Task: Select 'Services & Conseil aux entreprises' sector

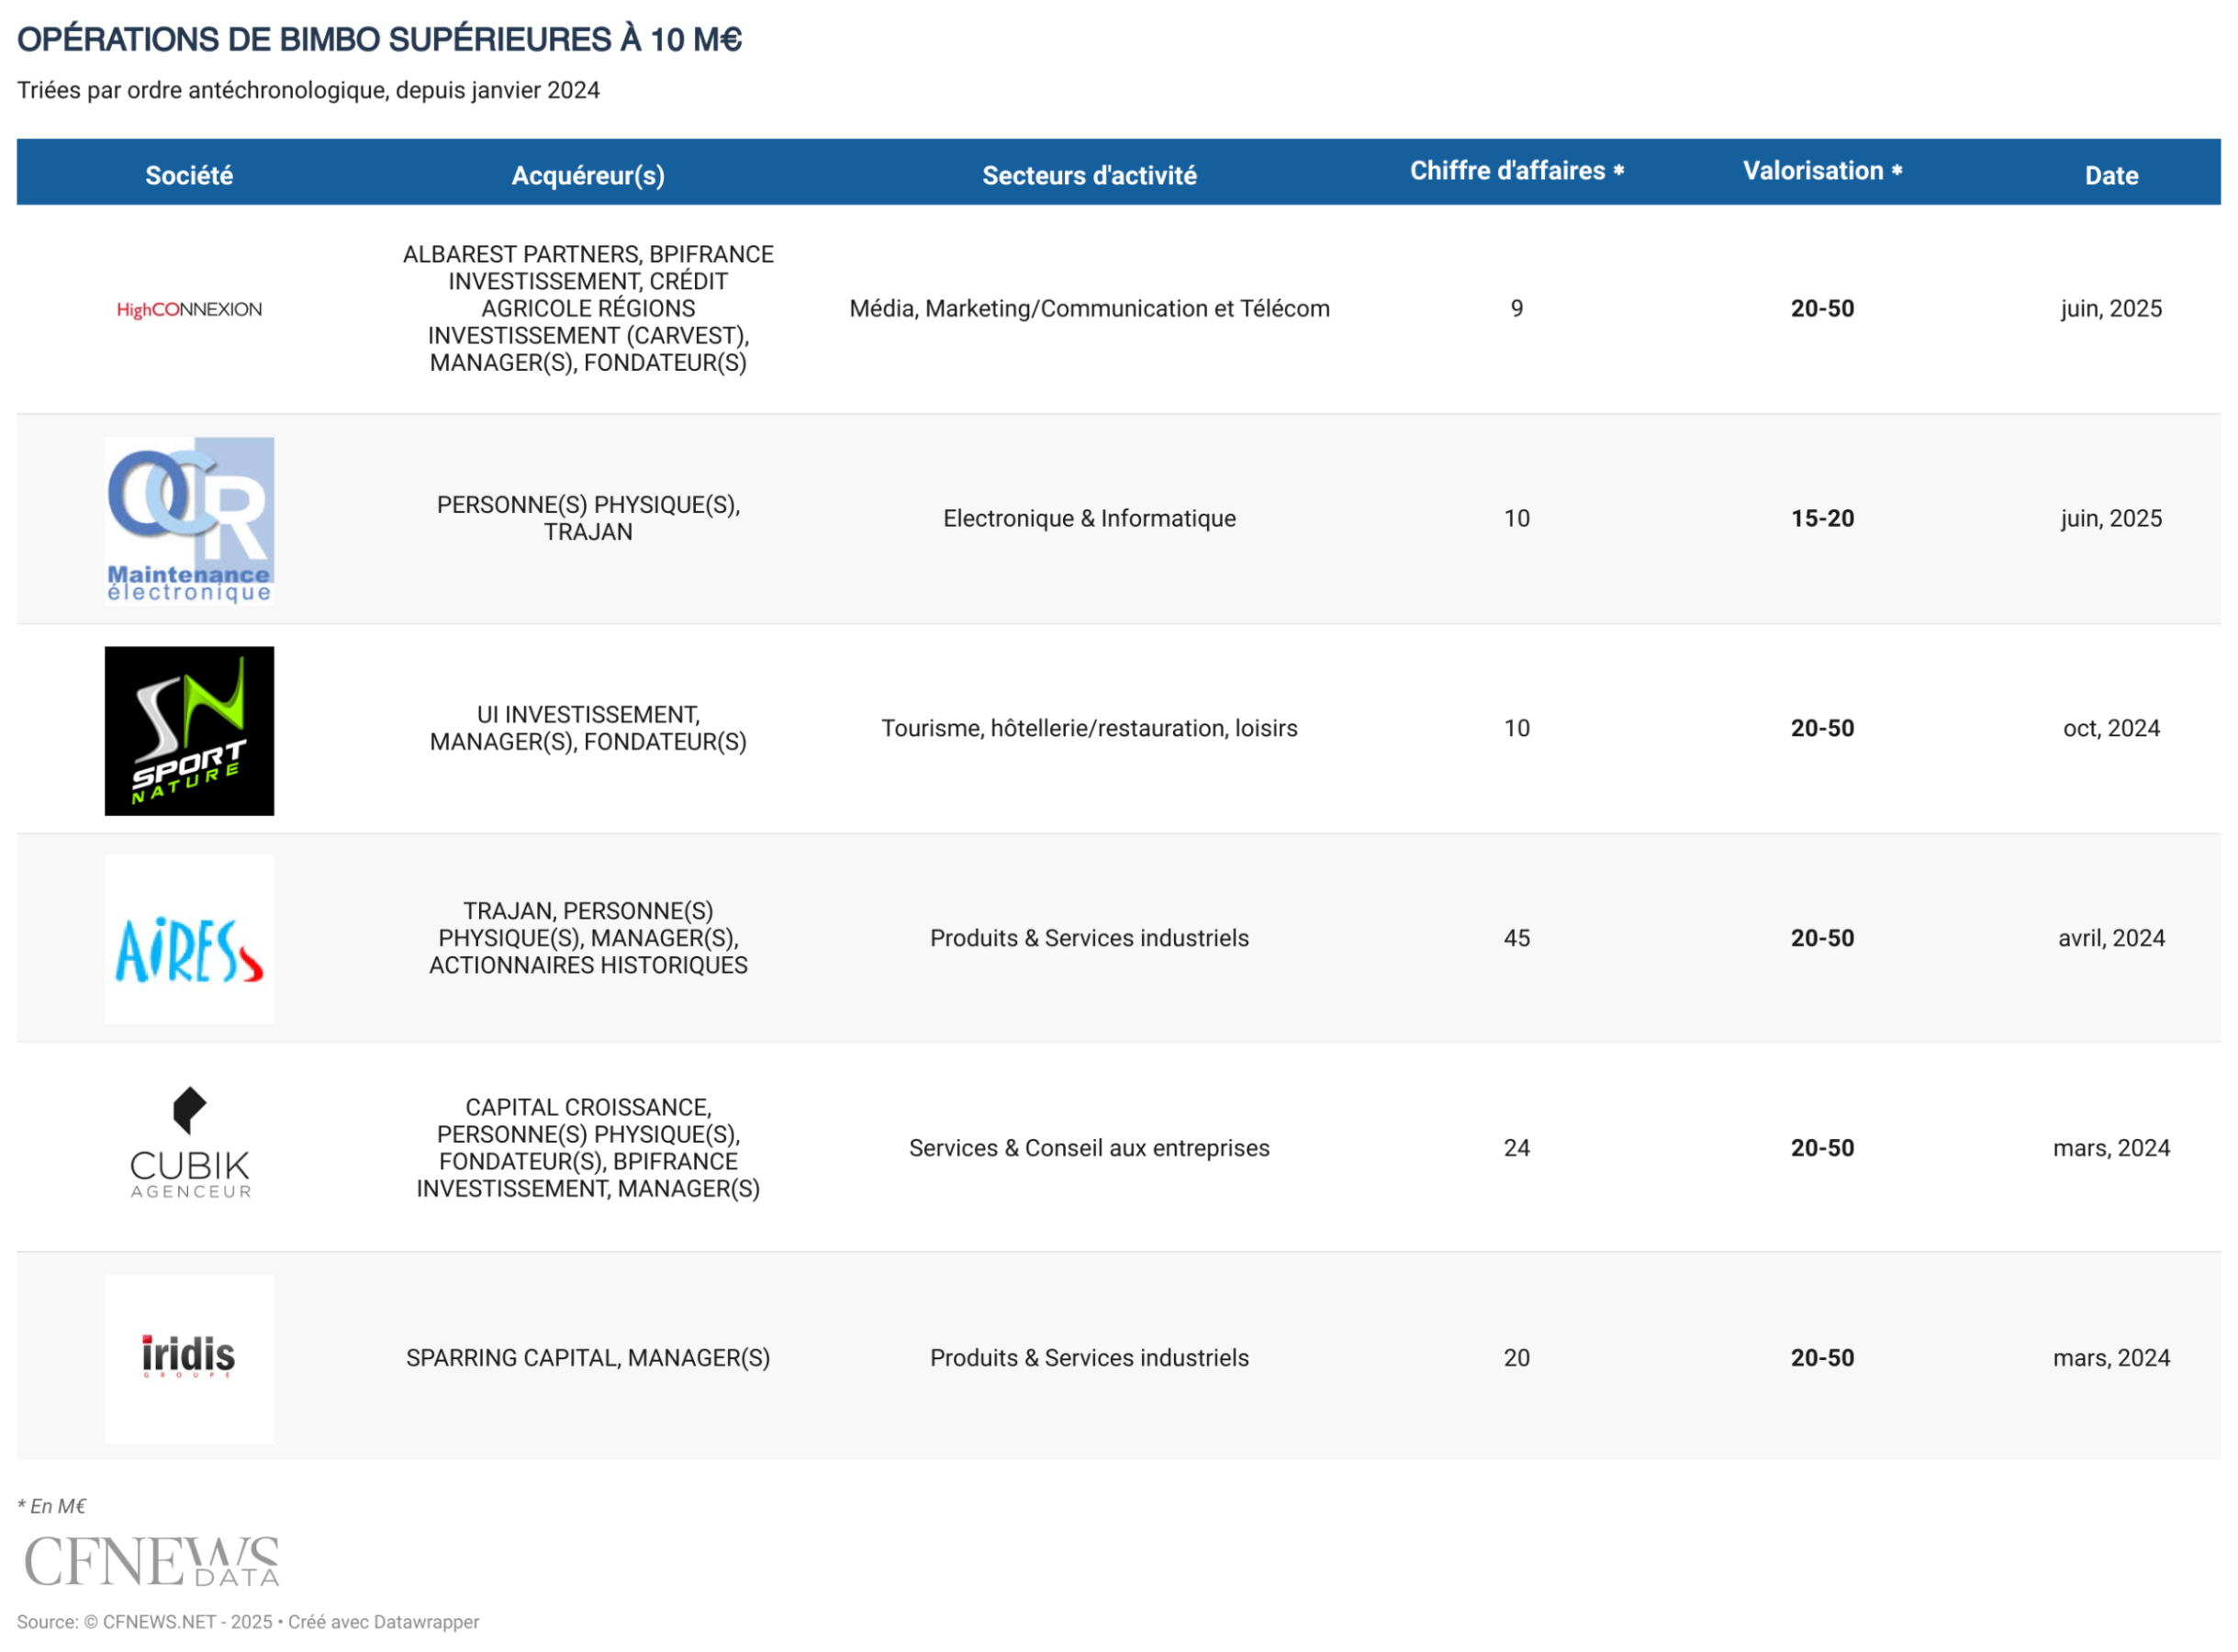Action: (x=1089, y=1148)
